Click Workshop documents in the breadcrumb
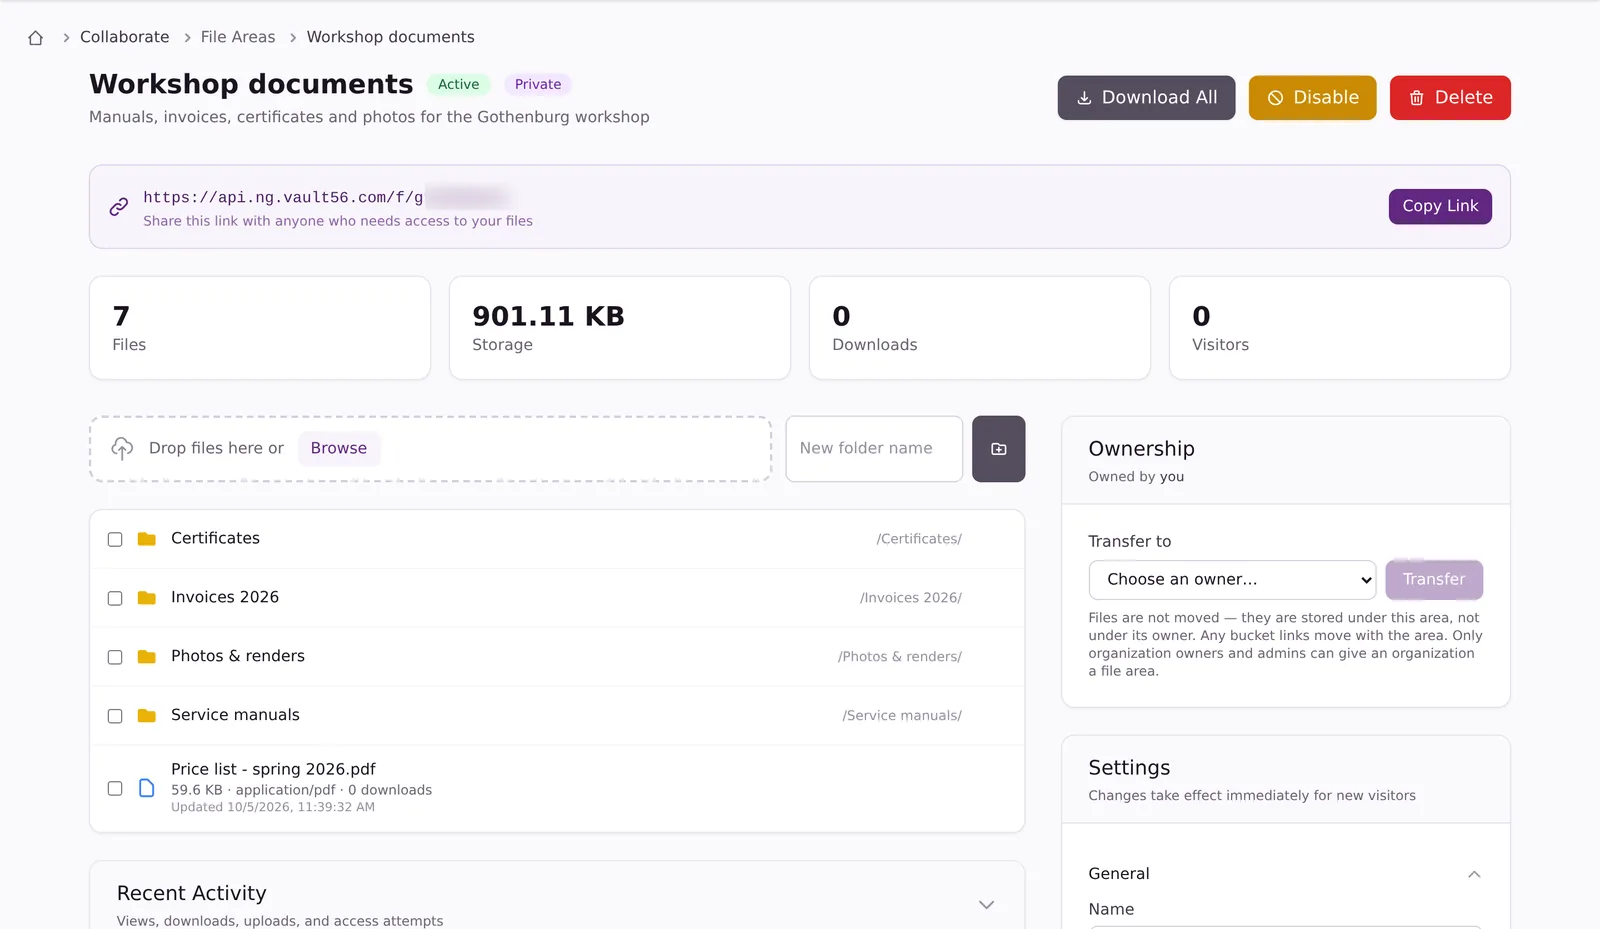The image size is (1600, 929). (x=391, y=37)
